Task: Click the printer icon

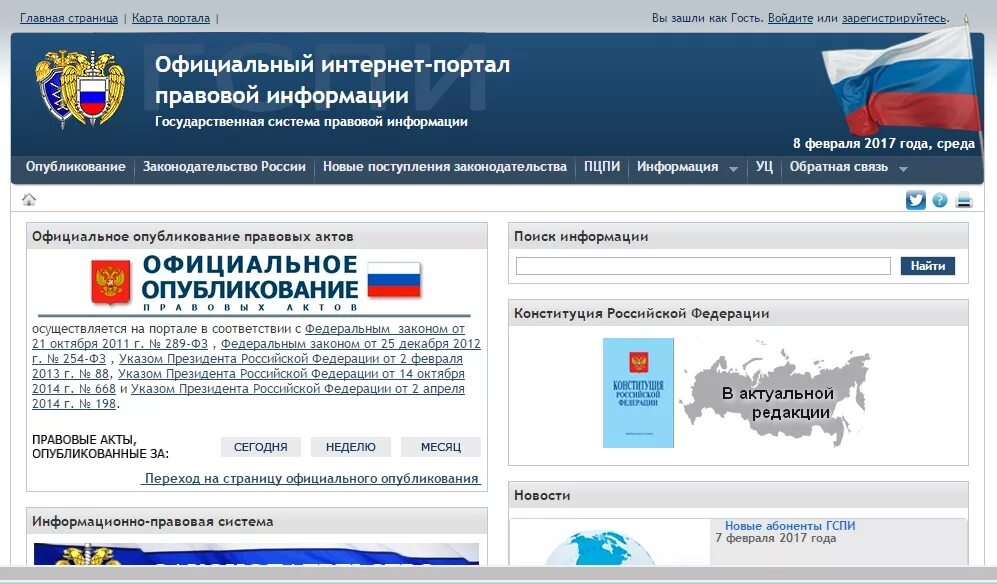Action: pyautogui.click(x=964, y=200)
